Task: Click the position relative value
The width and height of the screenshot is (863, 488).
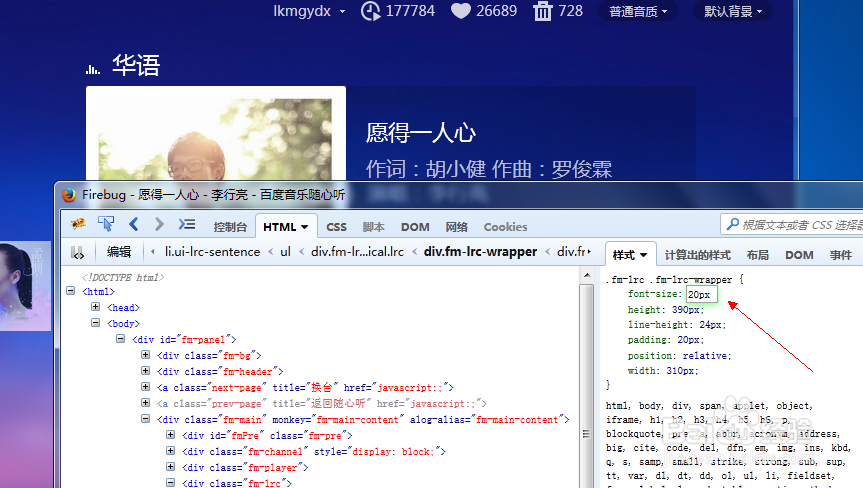Action: 707,356
